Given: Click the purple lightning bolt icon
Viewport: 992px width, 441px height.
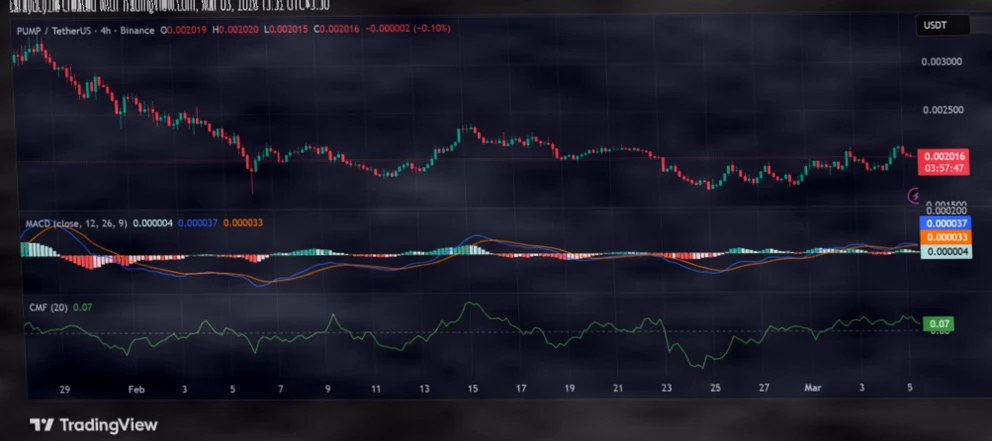Looking at the screenshot, I should (914, 196).
